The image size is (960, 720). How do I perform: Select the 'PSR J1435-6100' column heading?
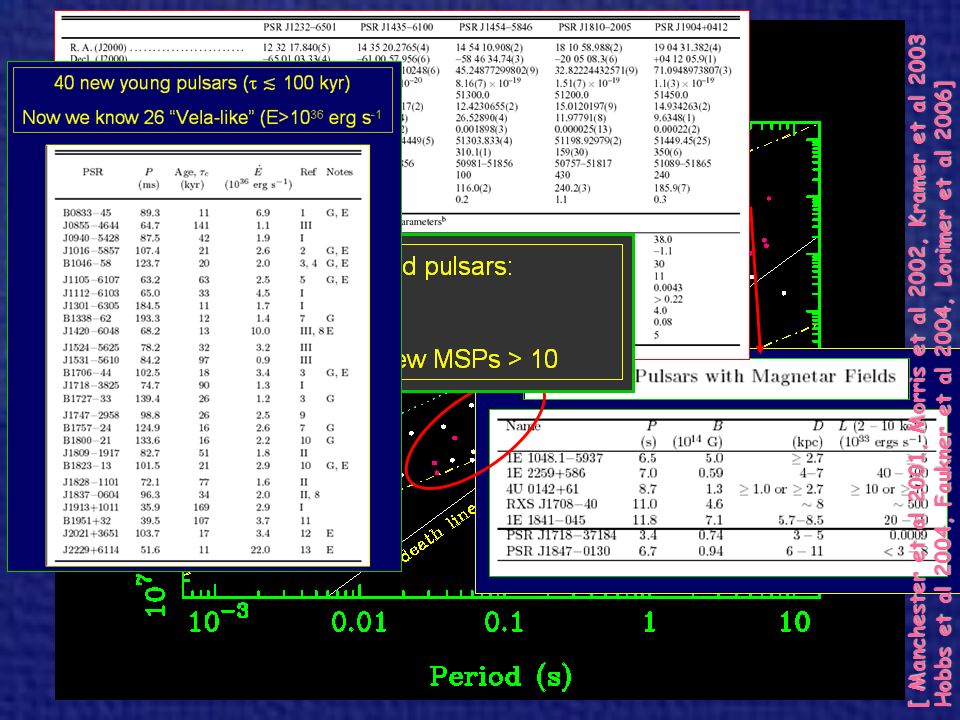(x=396, y=28)
